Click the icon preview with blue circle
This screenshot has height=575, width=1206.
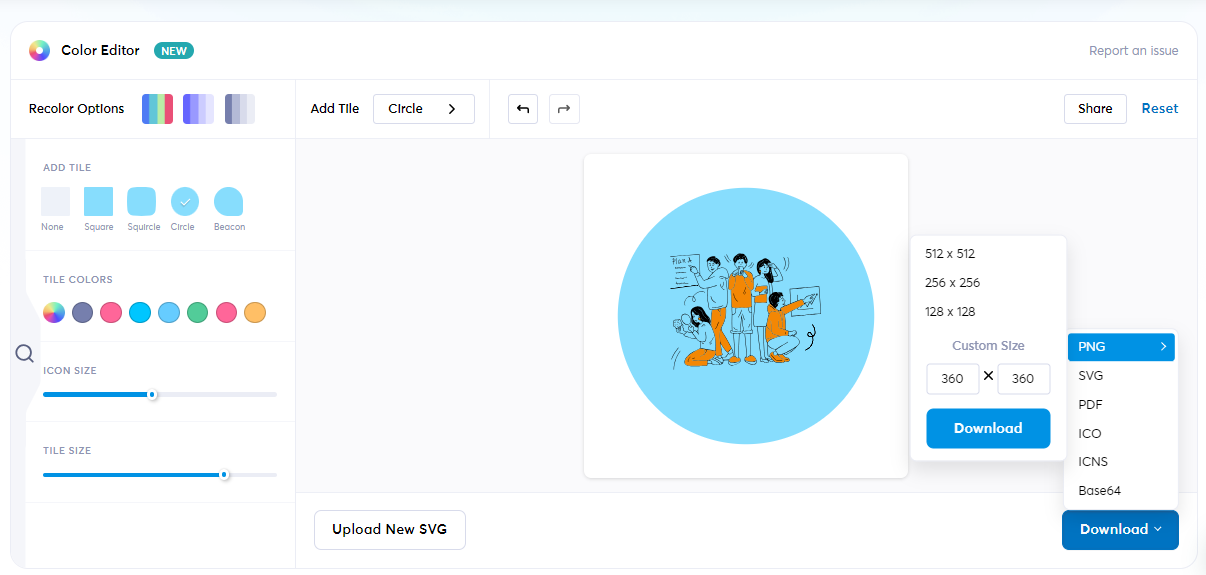pyautogui.click(x=746, y=316)
